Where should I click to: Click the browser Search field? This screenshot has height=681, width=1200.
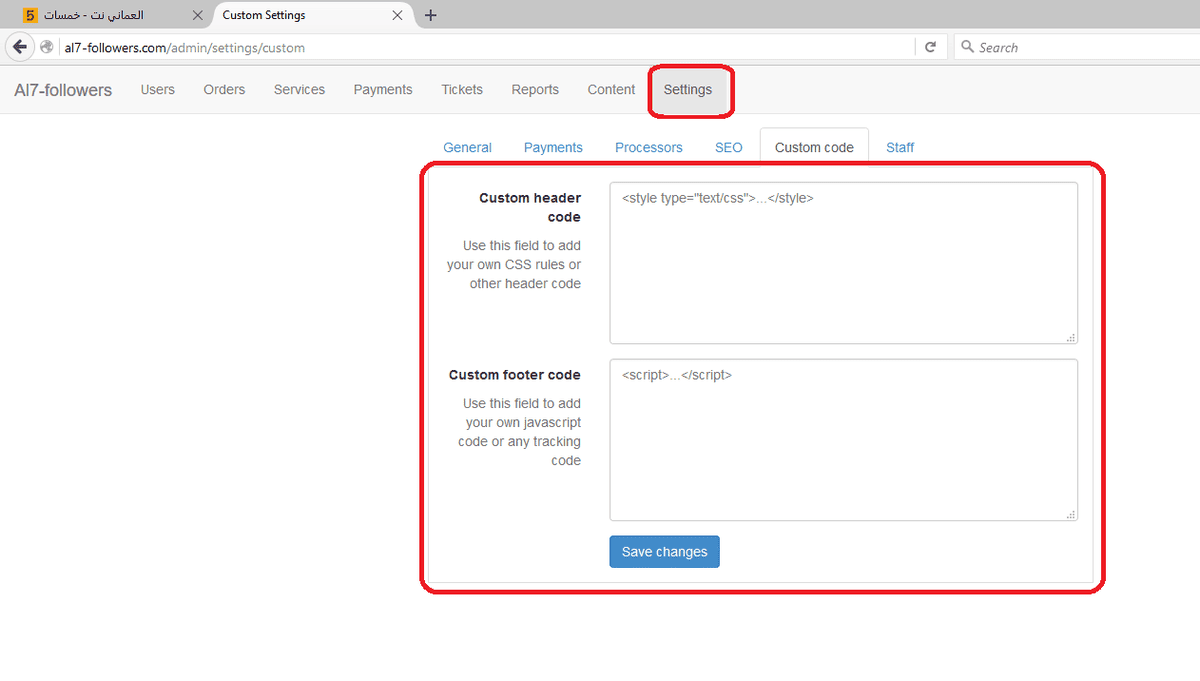coord(1076,47)
